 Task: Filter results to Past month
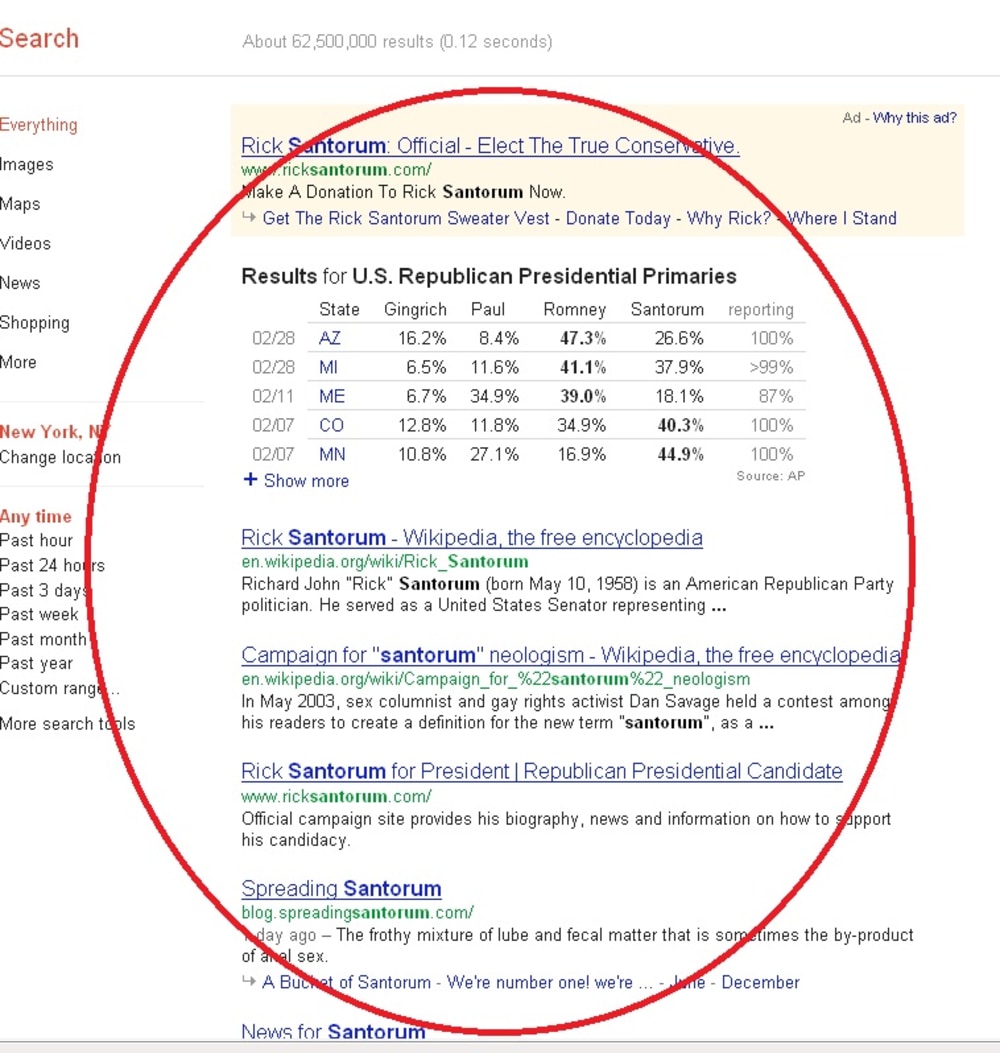tap(44, 639)
